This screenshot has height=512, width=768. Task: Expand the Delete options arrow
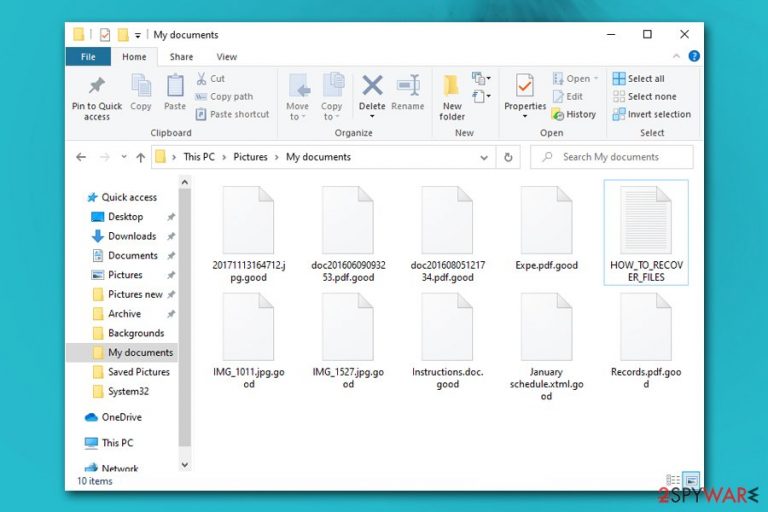pyautogui.click(x=372, y=117)
